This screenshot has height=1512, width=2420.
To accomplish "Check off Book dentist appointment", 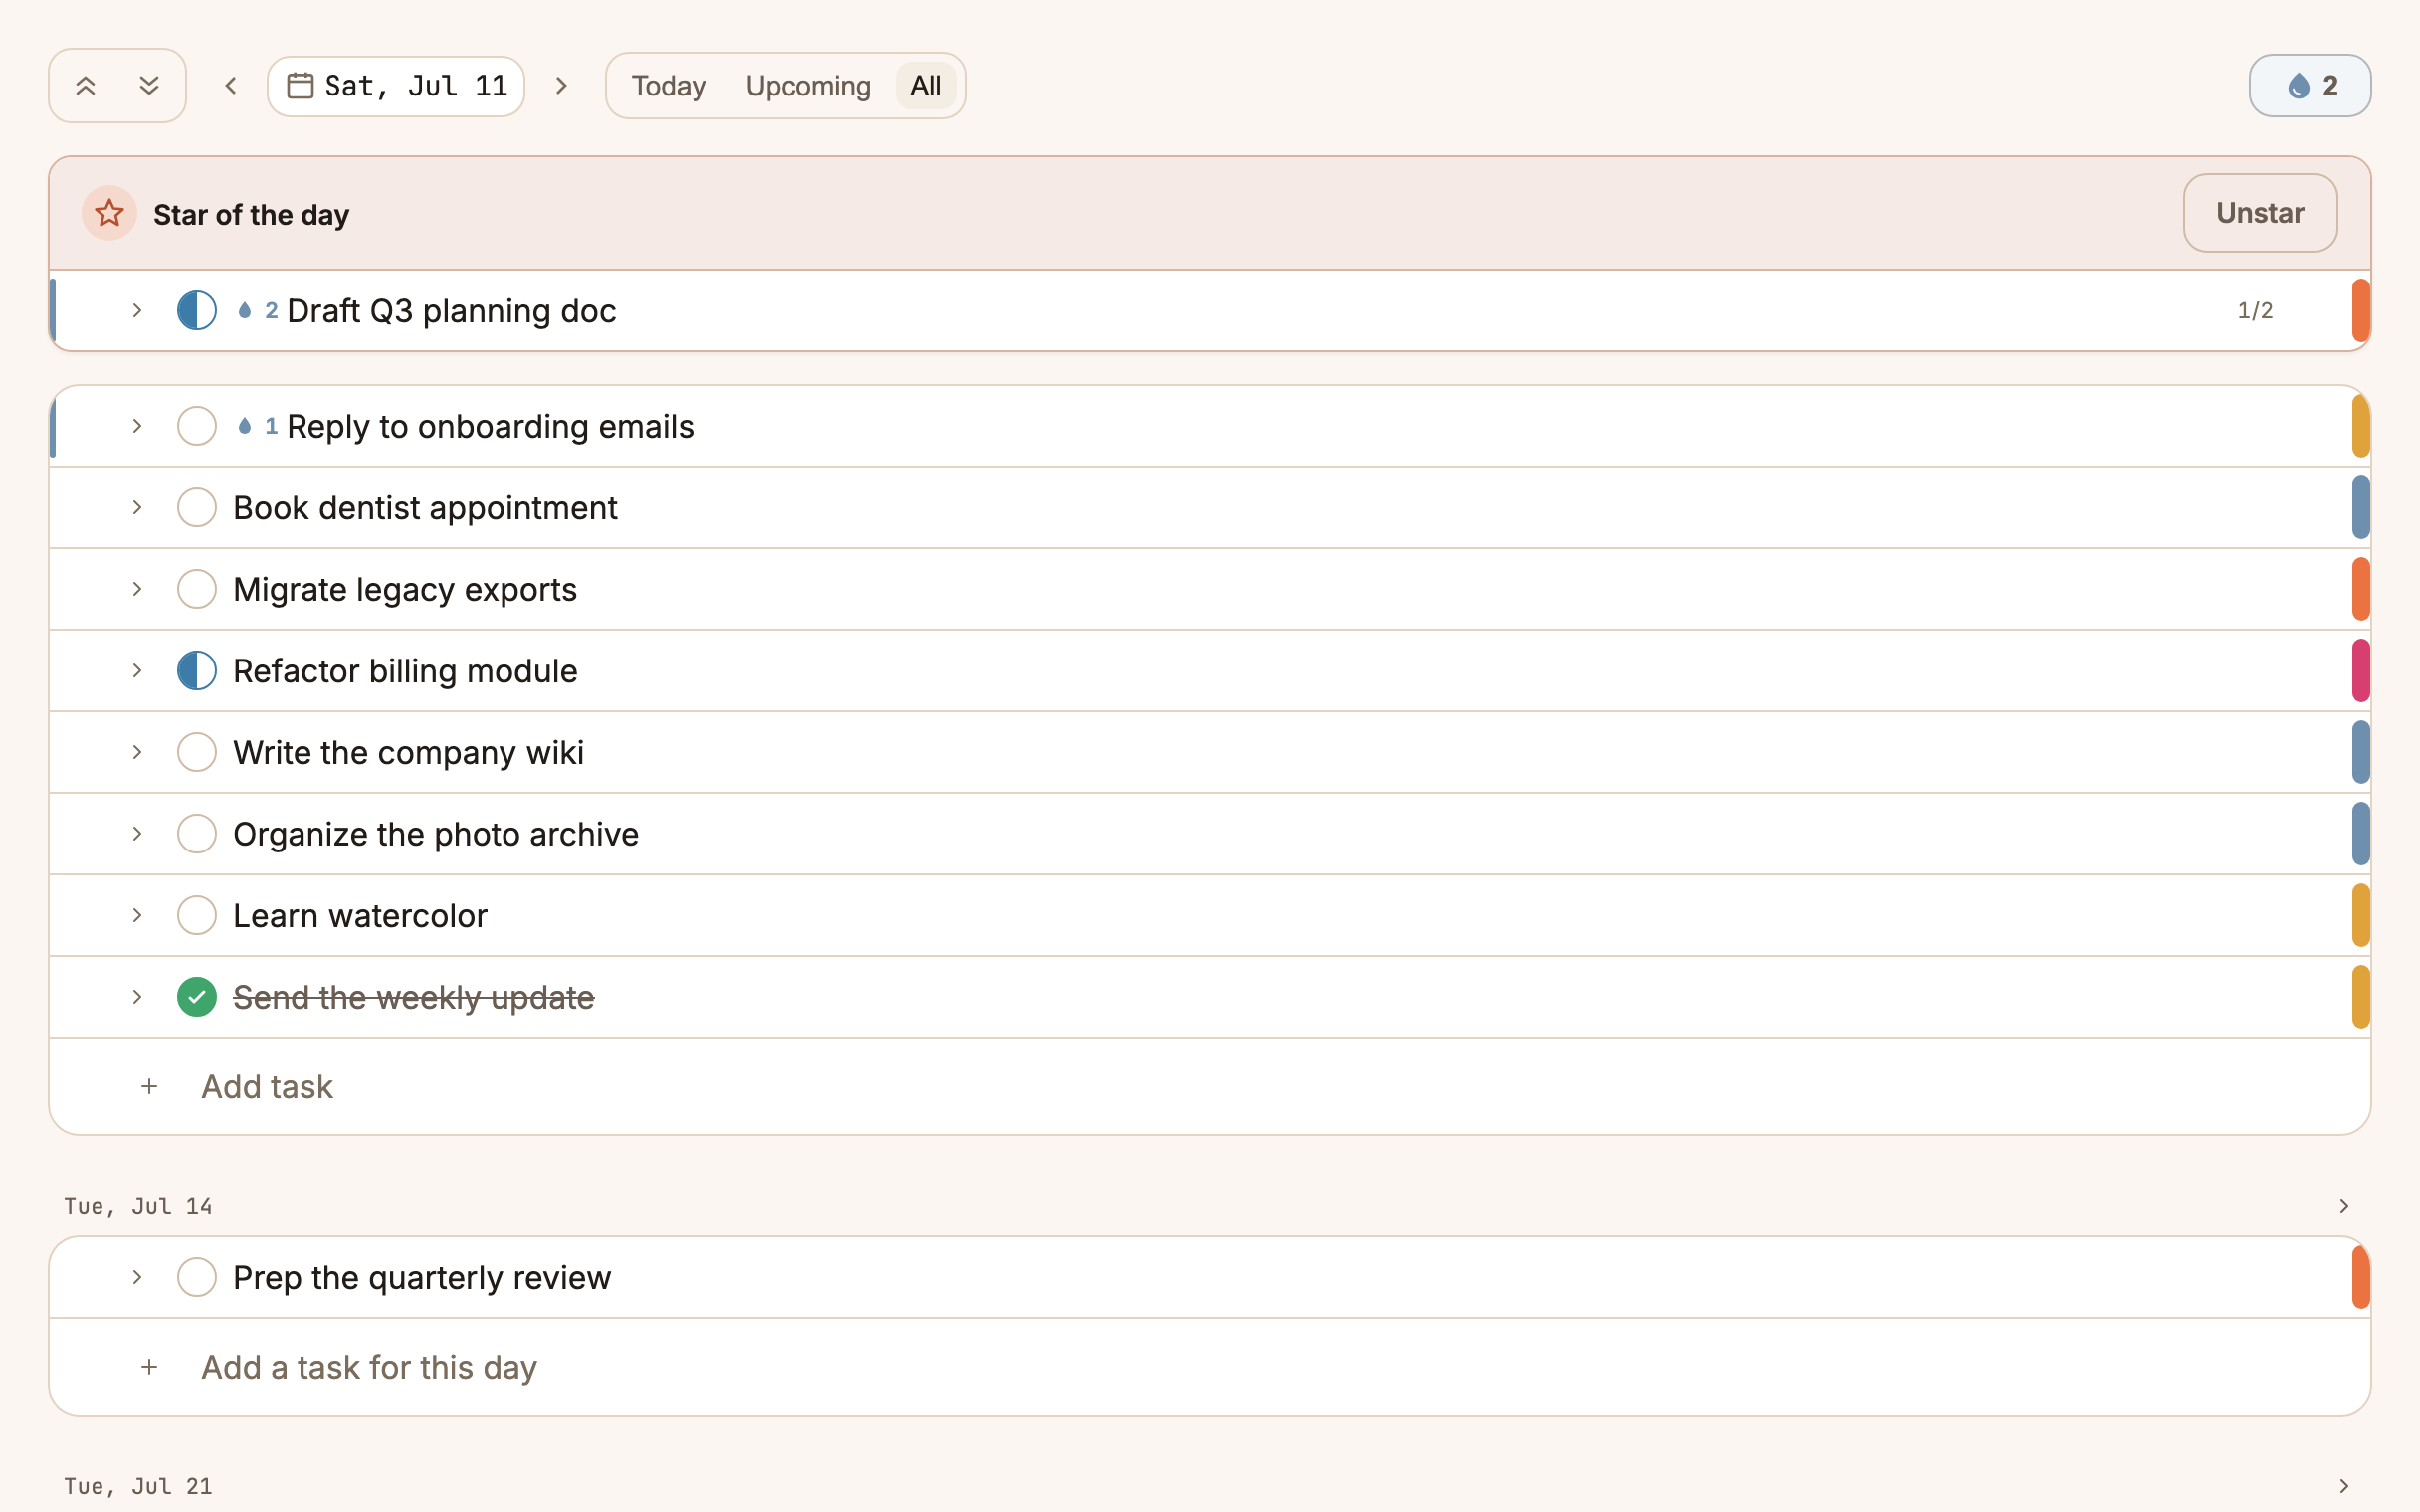I will click(x=197, y=508).
